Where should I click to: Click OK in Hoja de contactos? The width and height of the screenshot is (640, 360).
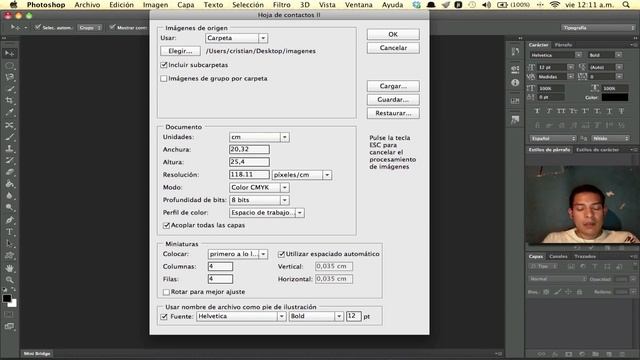(x=393, y=34)
